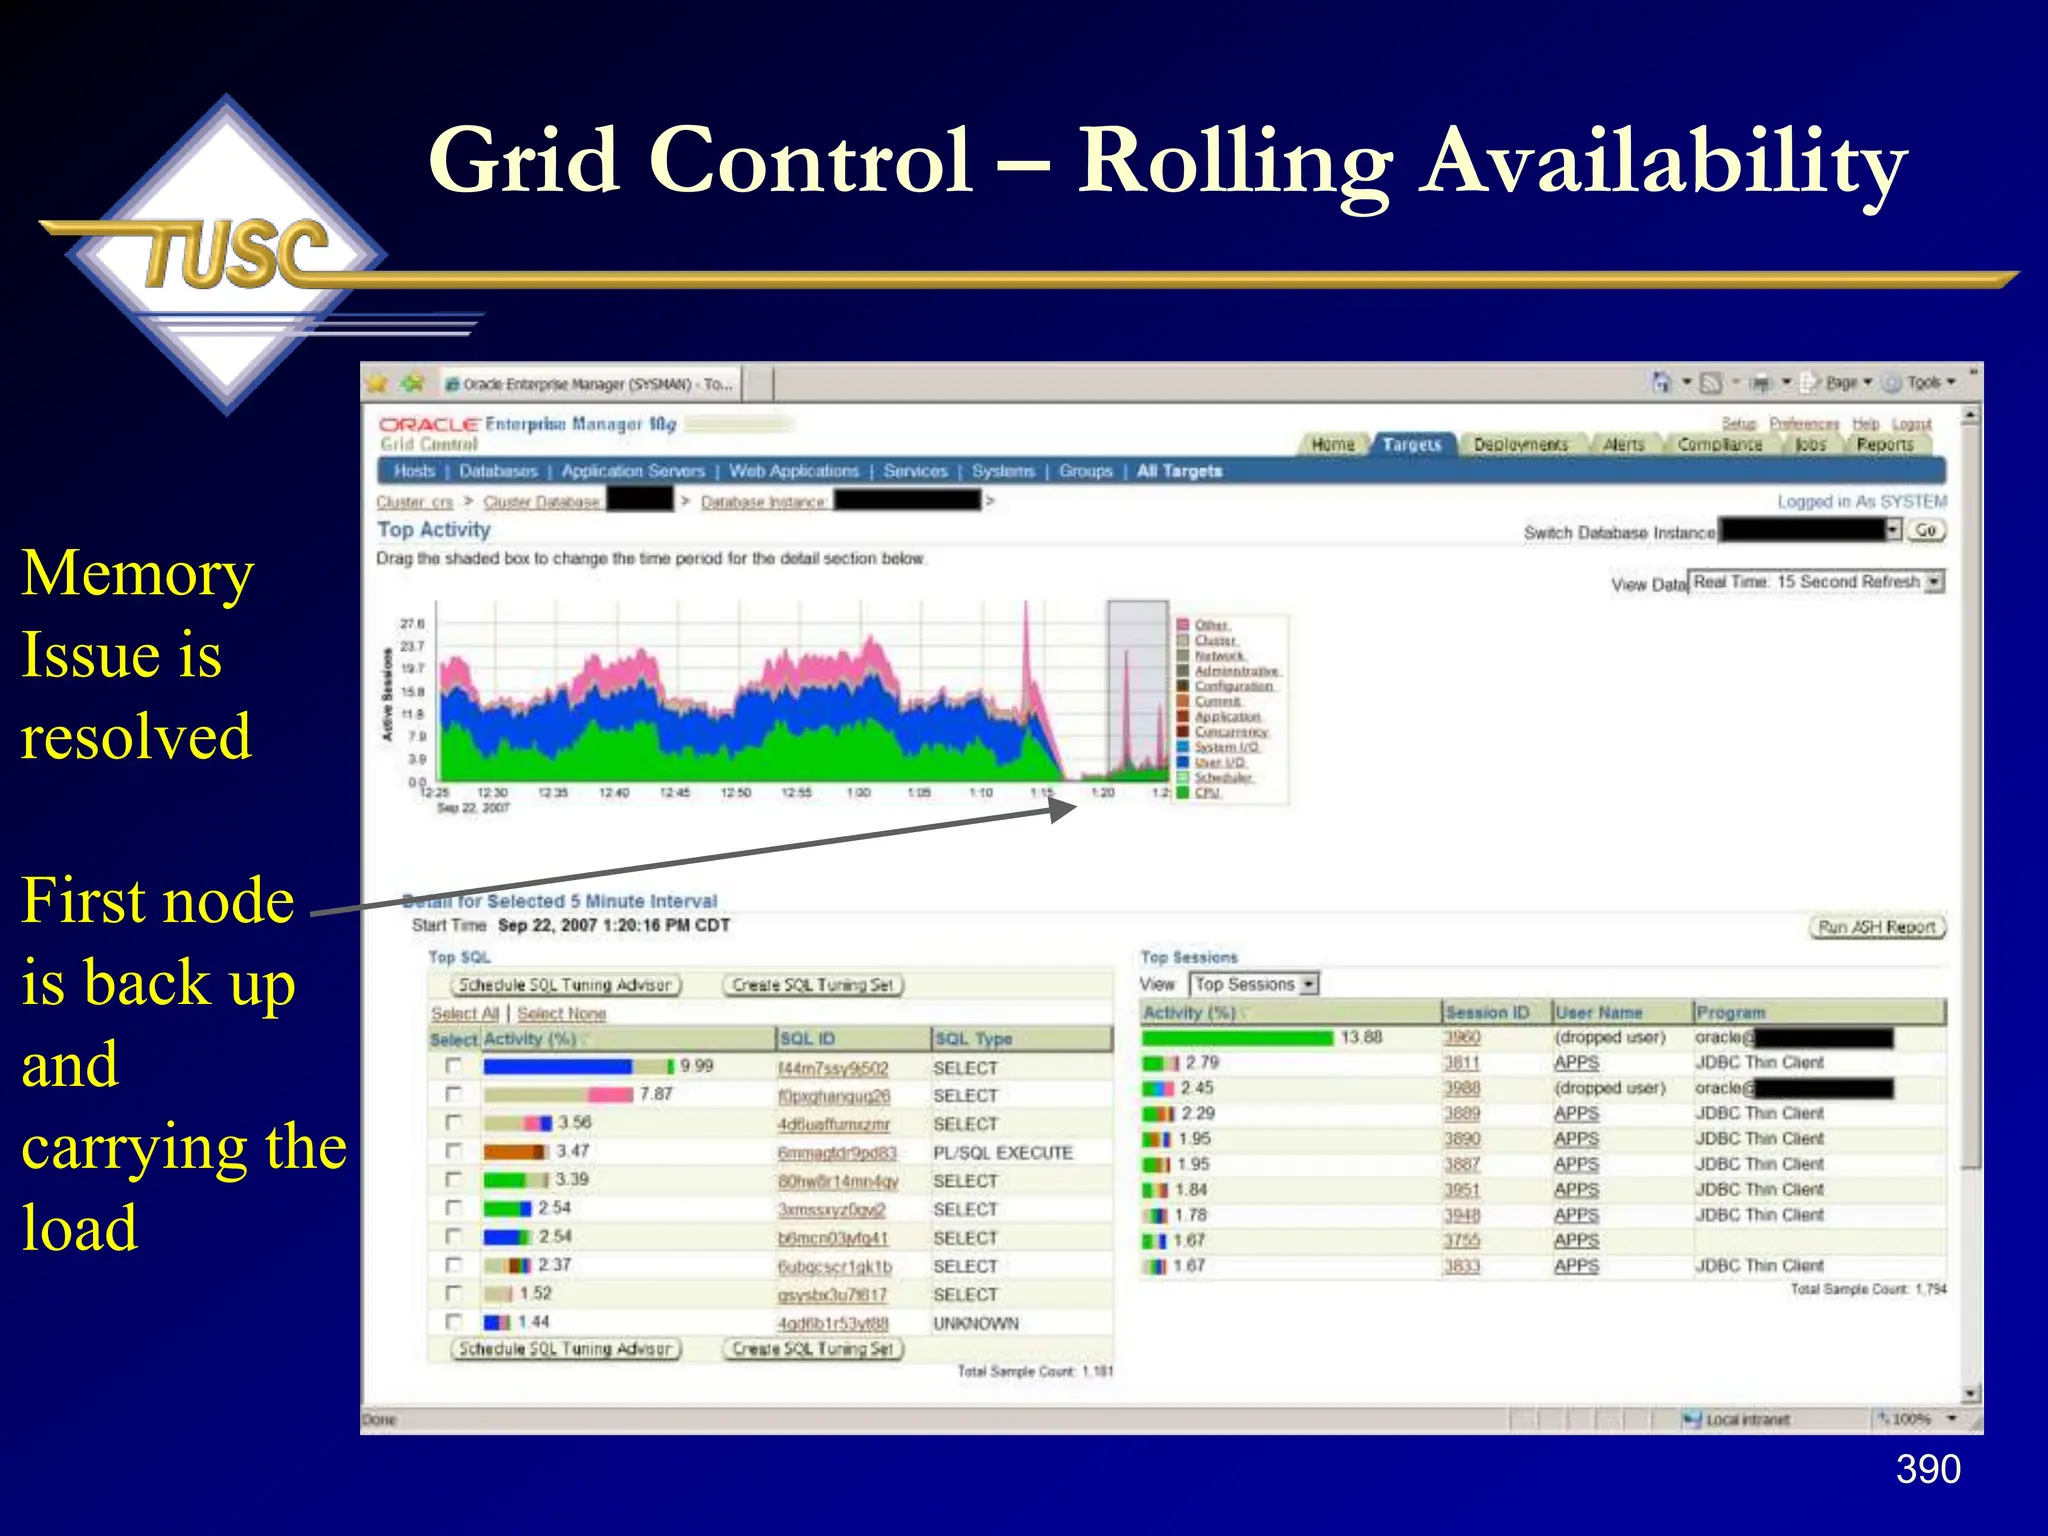Image resolution: width=2048 pixels, height=1536 pixels.
Task: Select Systems in the subnav
Action: (x=1003, y=471)
